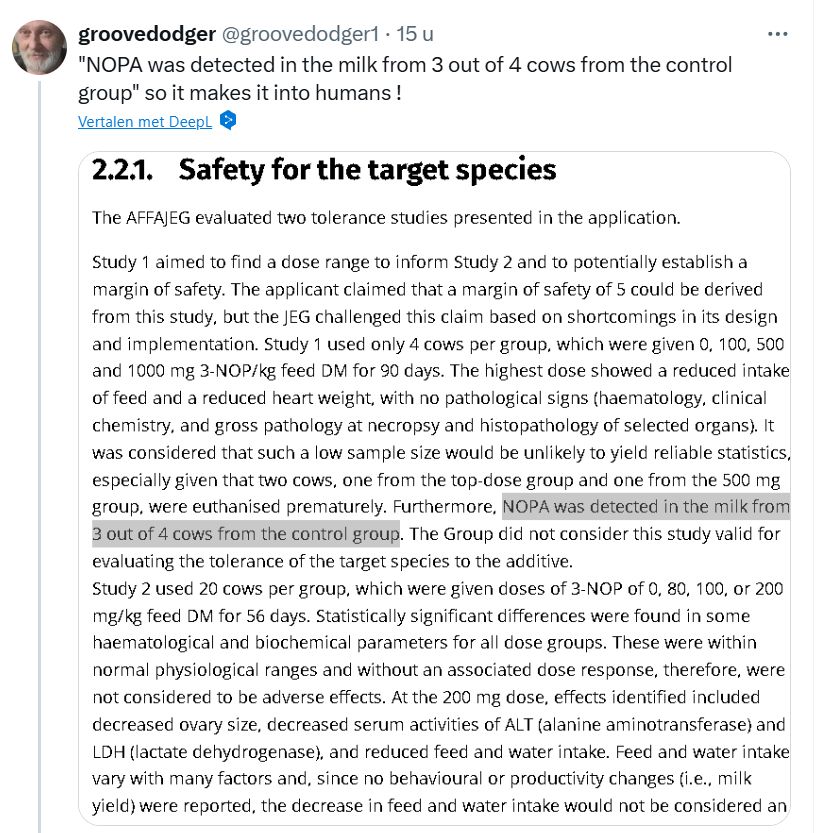Click the highlighted 3 out of 4 cows text
Viewport: 820px width, 833px height.
245,534
